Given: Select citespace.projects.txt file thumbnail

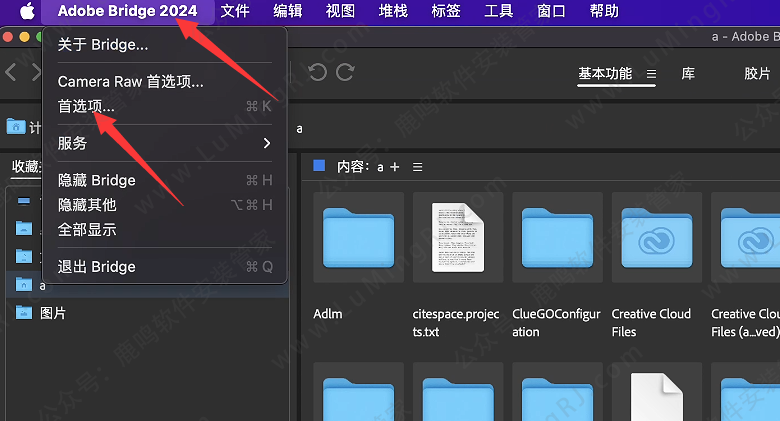Looking at the screenshot, I should tap(458, 238).
